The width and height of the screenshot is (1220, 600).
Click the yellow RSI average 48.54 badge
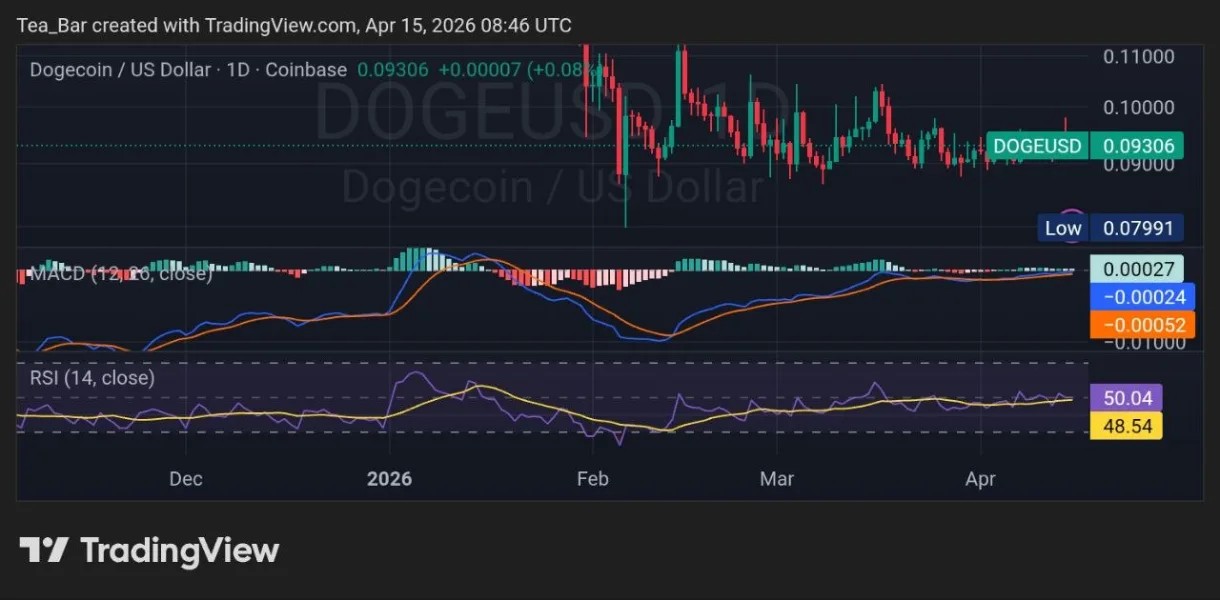tap(1127, 424)
